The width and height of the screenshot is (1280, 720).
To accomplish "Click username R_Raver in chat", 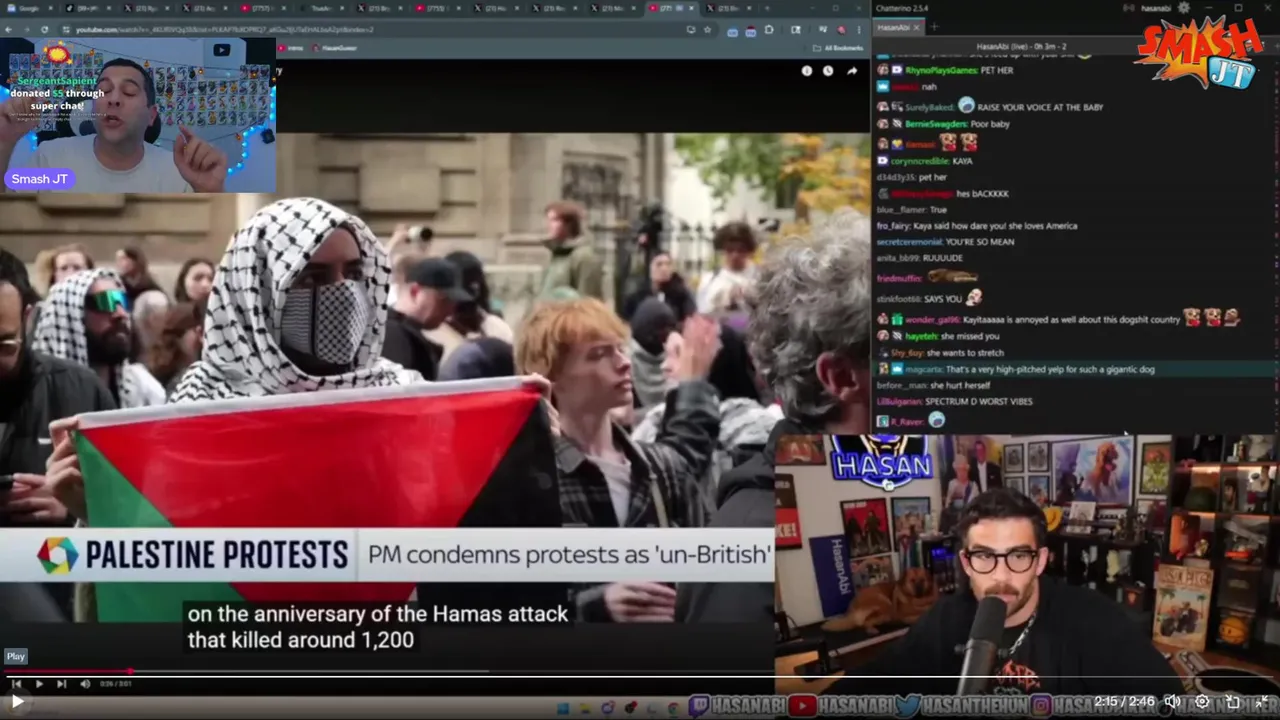I will pyautogui.click(x=907, y=421).
